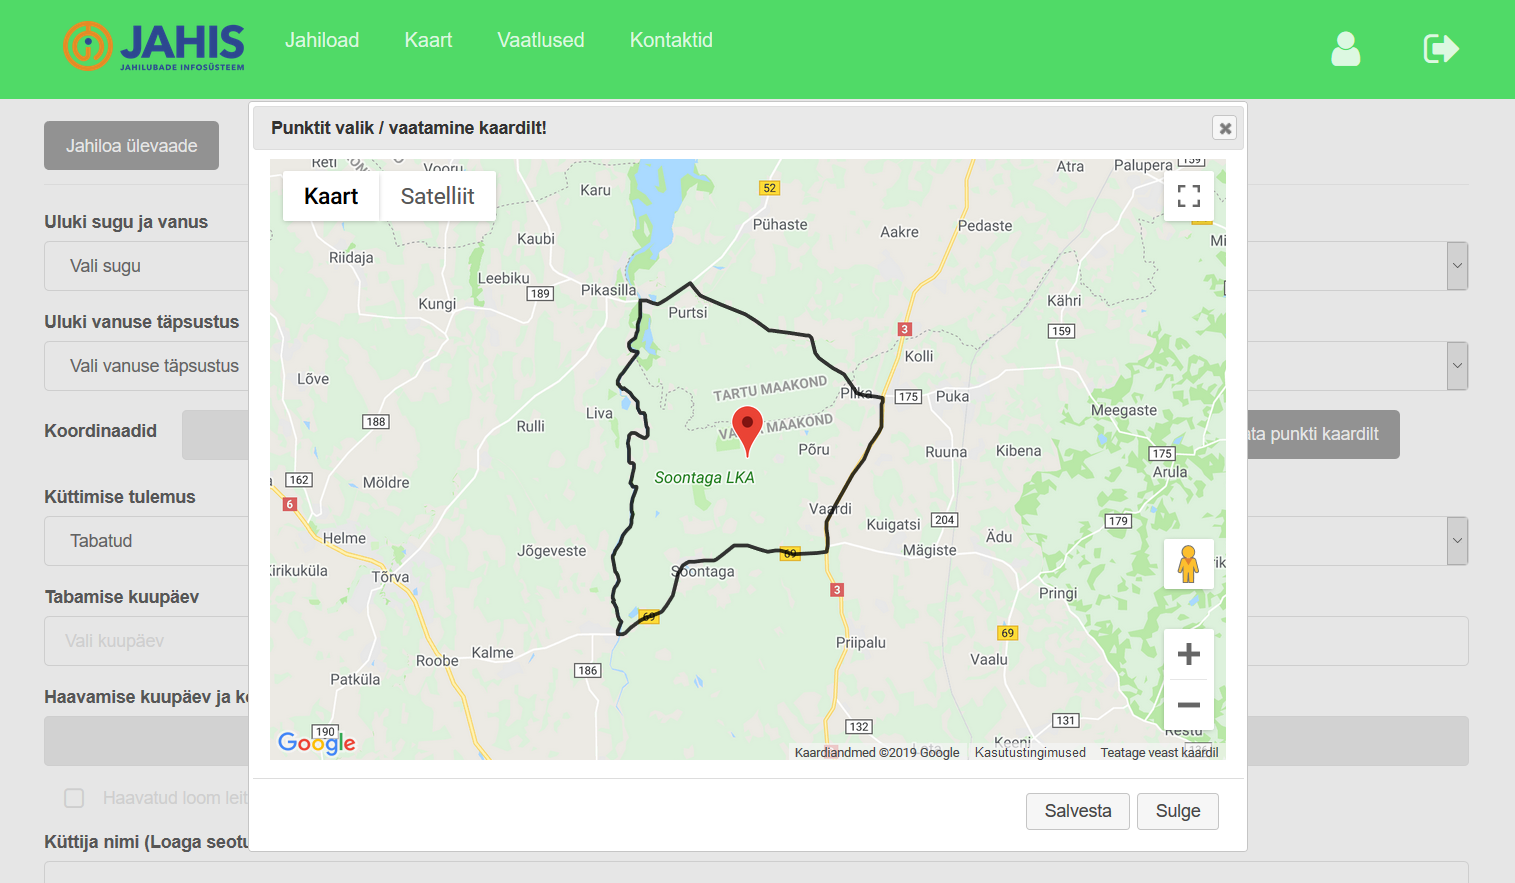The width and height of the screenshot is (1515, 883).
Task: Open the Vaatlused menu item
Action: click(x=541, y=40)
